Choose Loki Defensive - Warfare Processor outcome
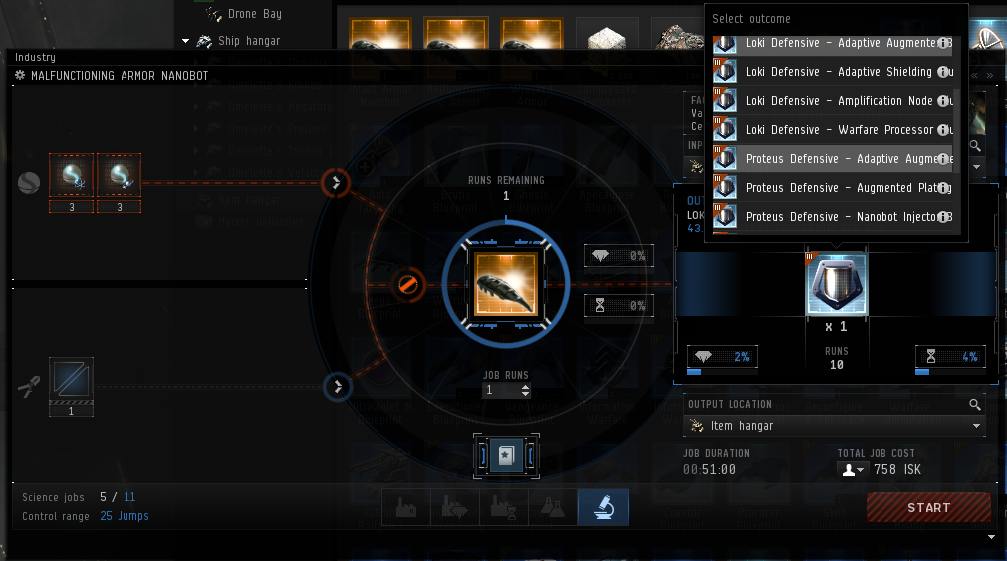This screenshot has width=1007, height=561. pyautogui.click(x=832, y=130)
